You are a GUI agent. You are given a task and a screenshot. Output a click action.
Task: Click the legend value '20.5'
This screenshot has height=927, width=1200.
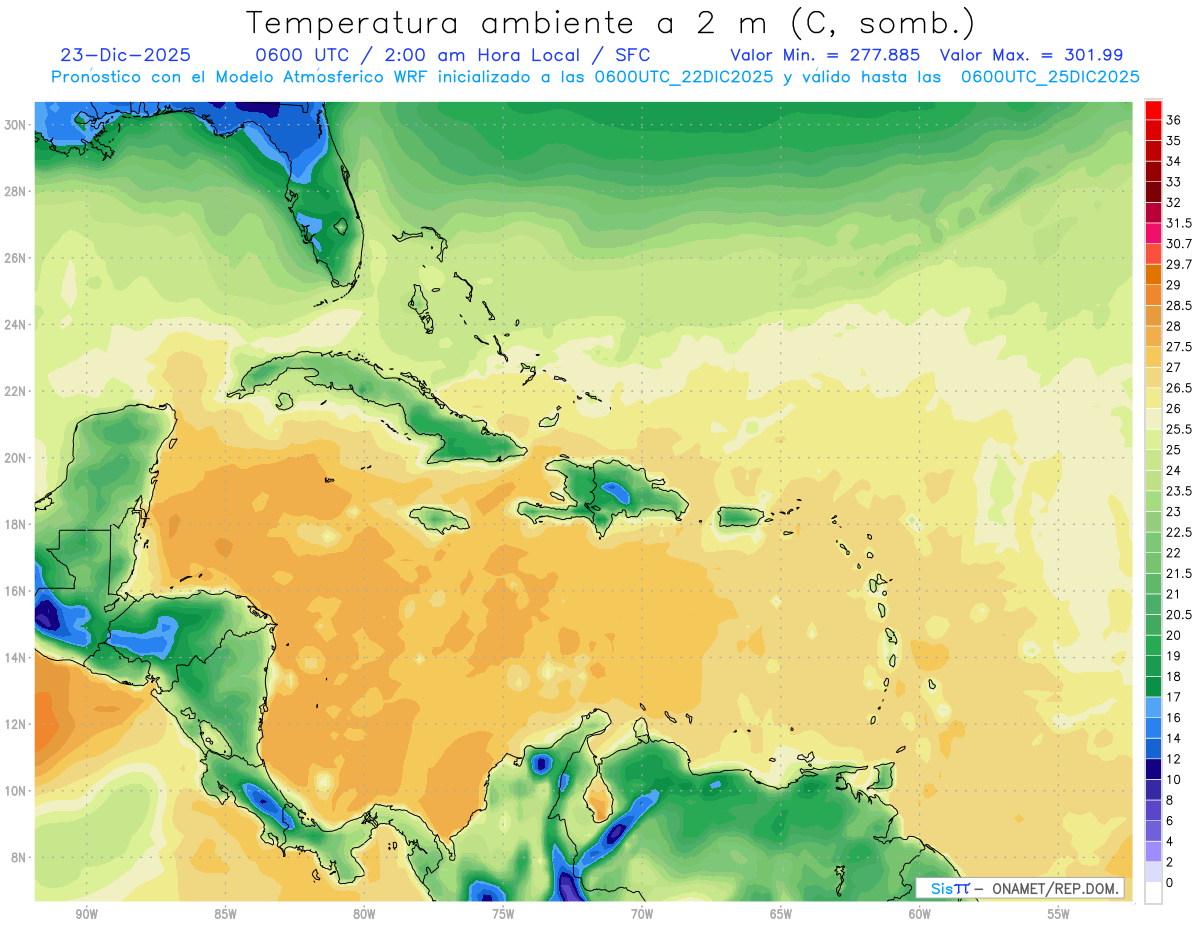[1179, 614]
